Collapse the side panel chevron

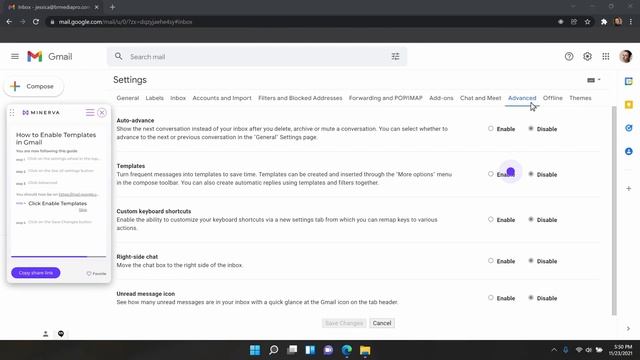628,329
